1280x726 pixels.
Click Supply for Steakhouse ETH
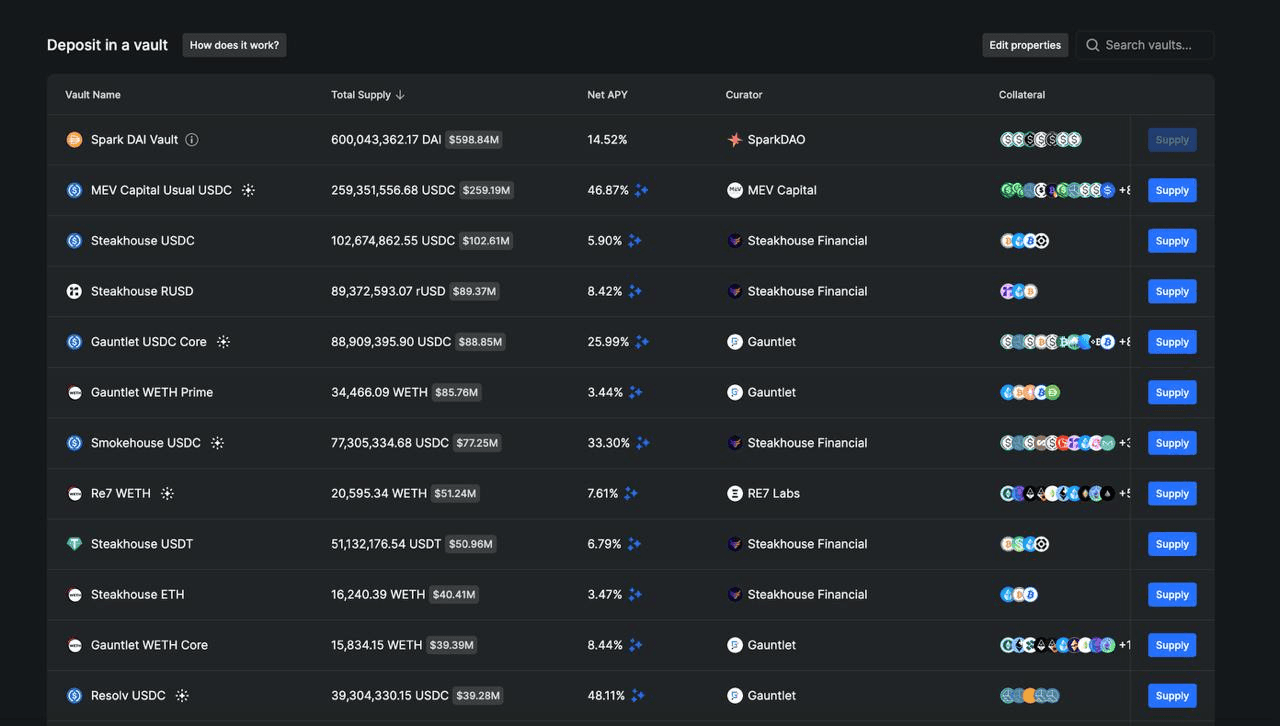click(x=1172, y=595)
